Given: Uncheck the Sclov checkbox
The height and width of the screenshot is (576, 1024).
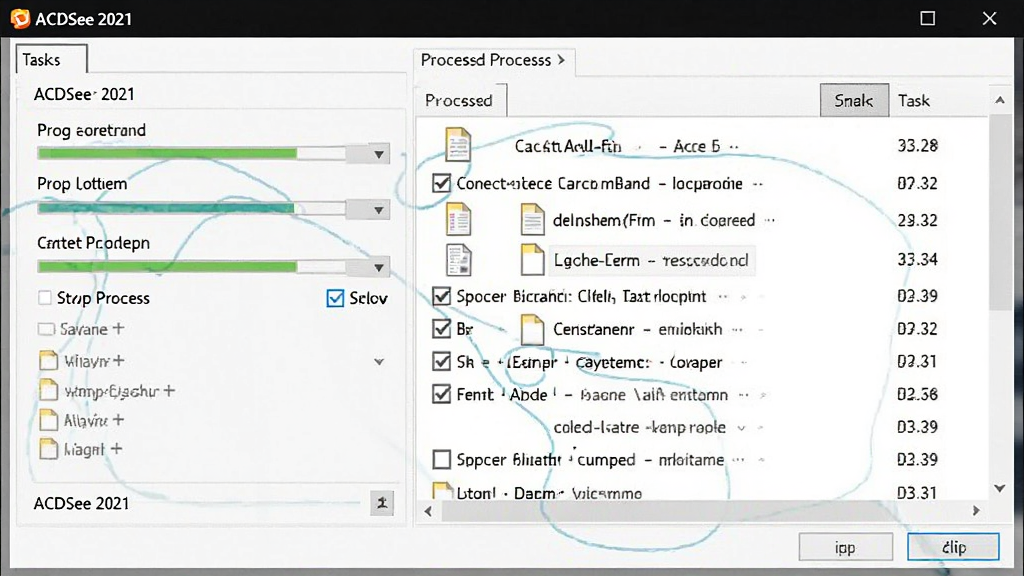Looking at the screenshot, I should pos(335,298).
